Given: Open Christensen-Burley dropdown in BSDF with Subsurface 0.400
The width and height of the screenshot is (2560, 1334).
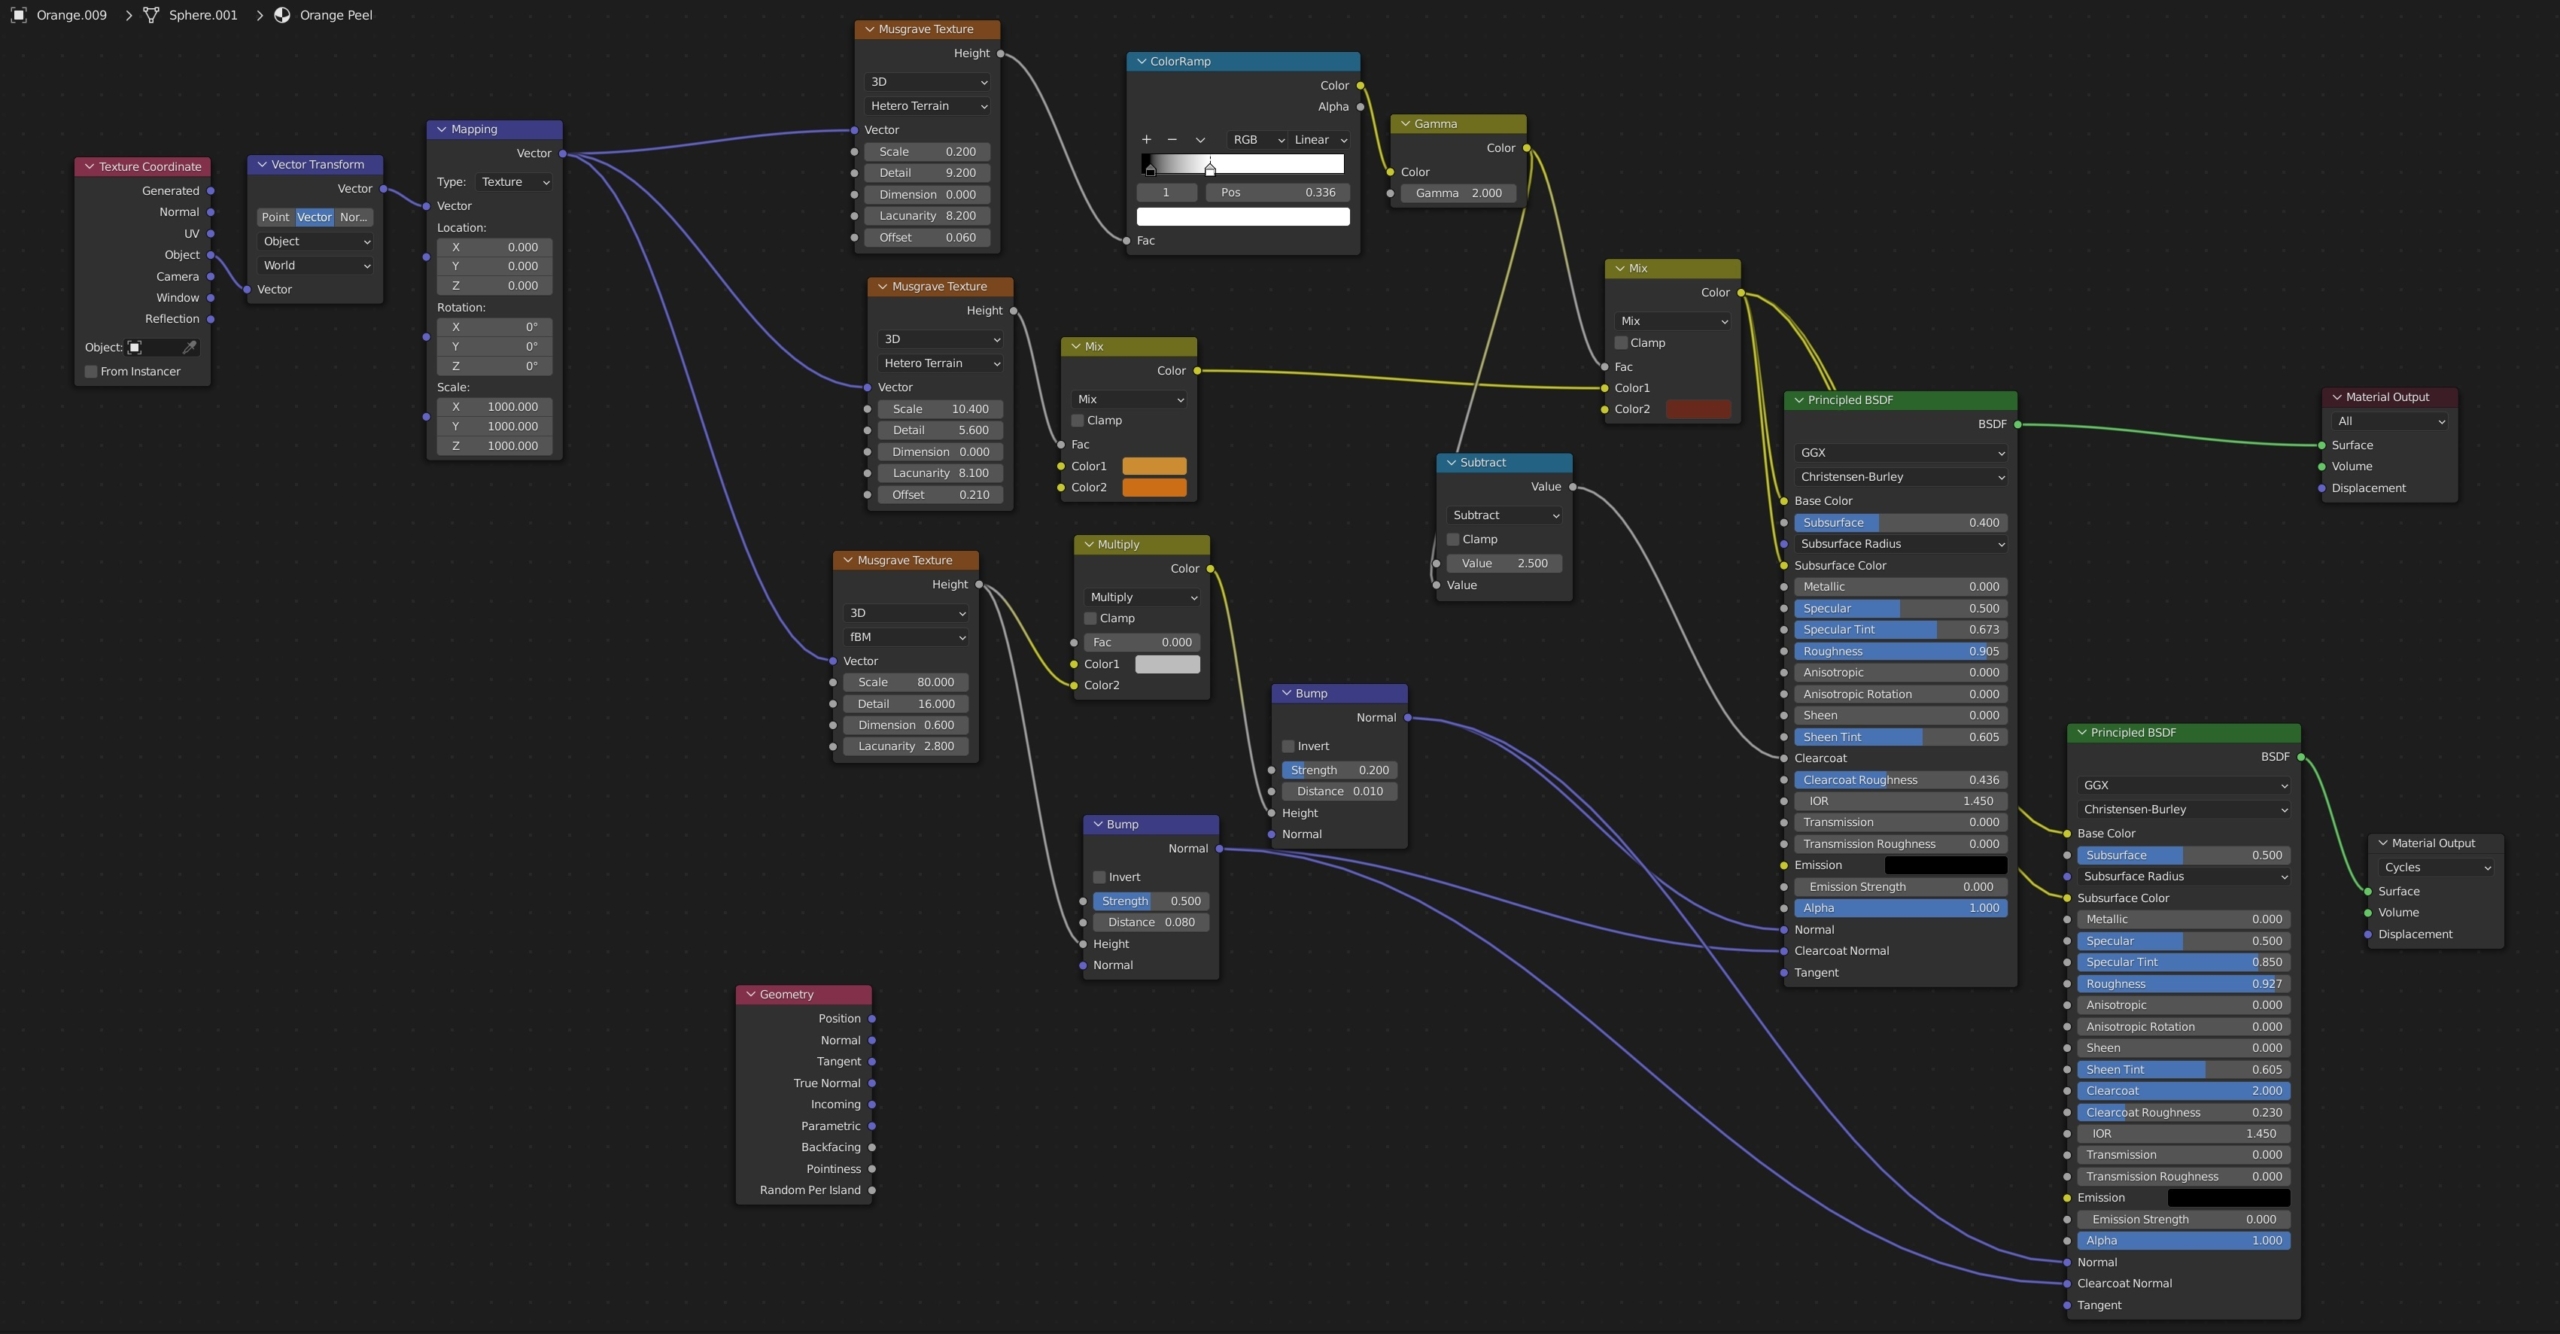Looking at the screenshot, I should 1900,478.
